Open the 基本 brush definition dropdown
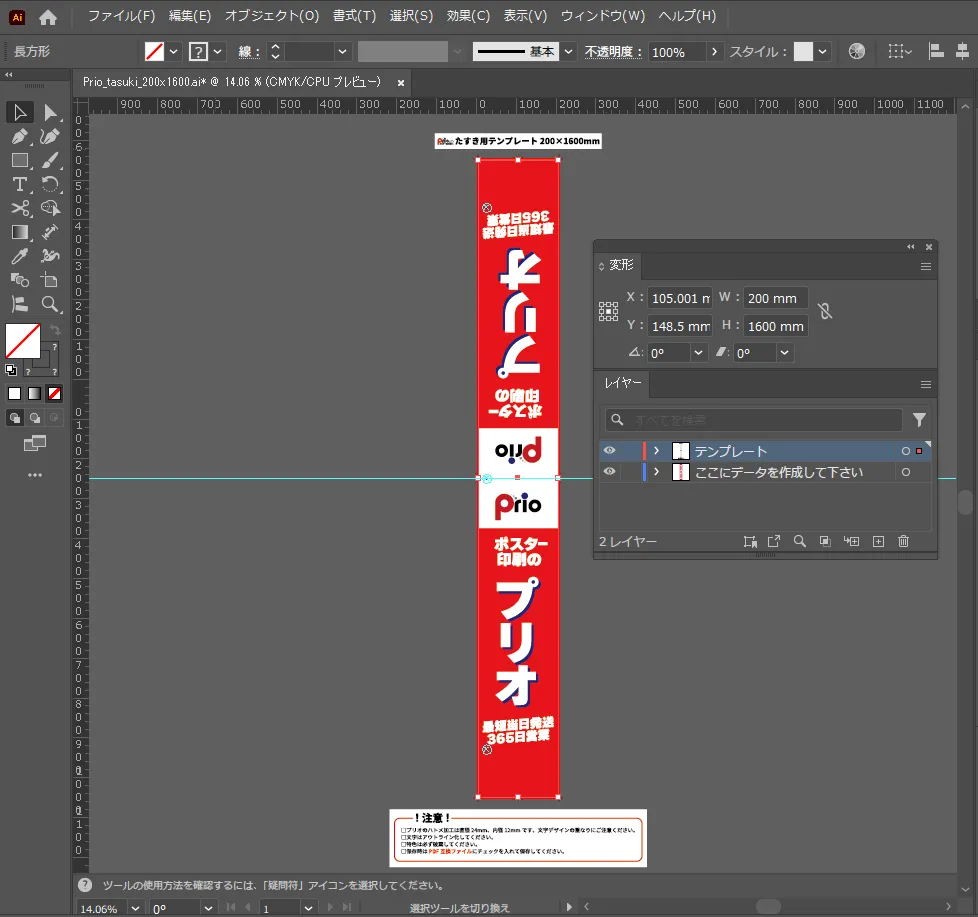This screenshot has height=917, width=978. click(568, 52)
